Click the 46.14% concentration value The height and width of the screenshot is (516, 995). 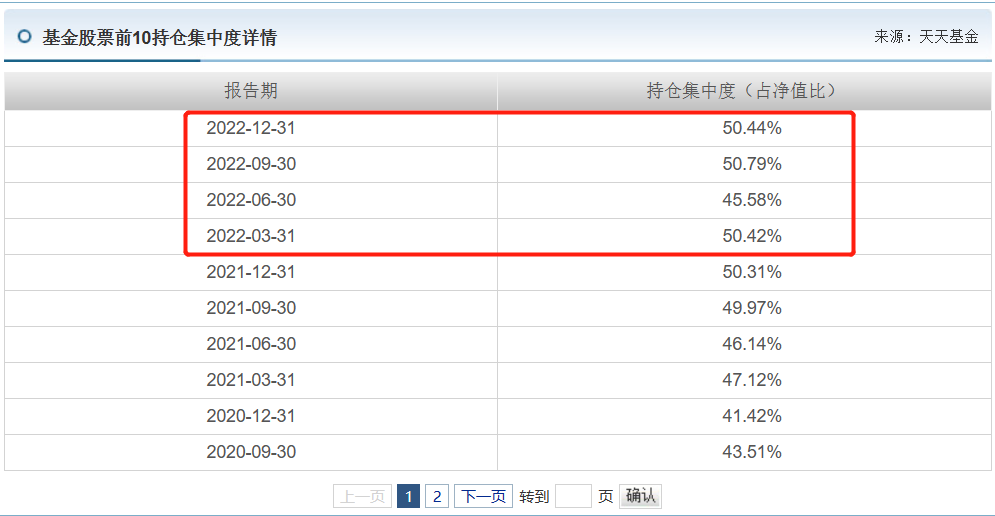[x=751, y=344]
